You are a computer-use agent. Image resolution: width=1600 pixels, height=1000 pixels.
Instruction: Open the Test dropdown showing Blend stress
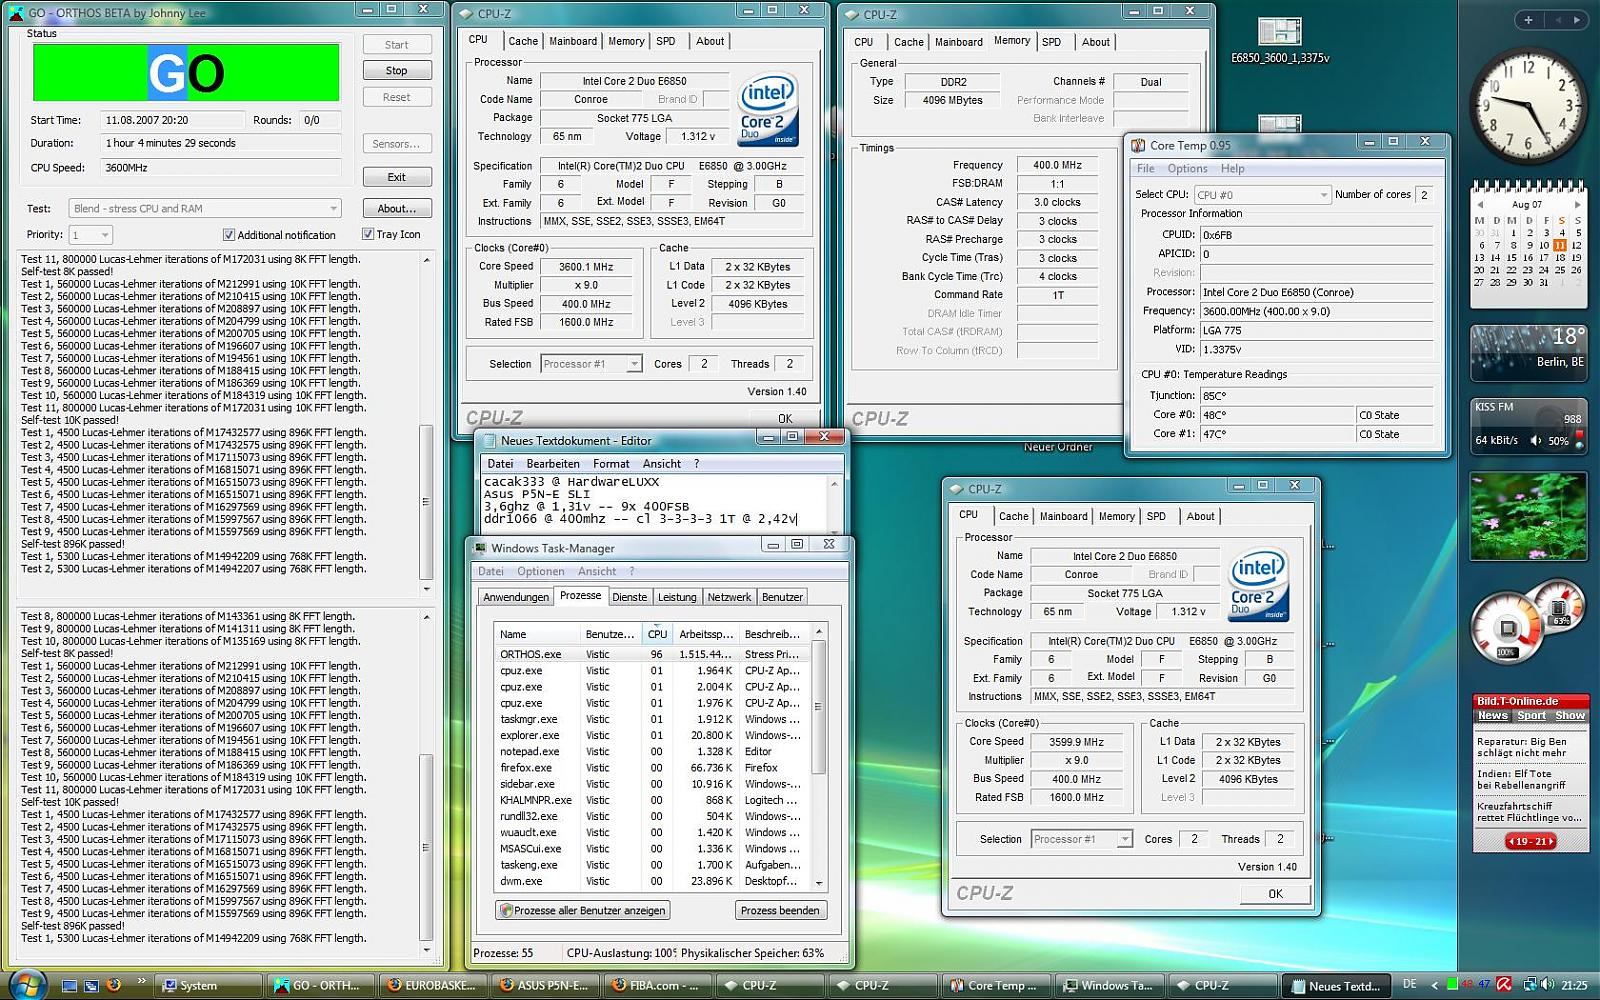pyautogui.click(x=205, y=208)
